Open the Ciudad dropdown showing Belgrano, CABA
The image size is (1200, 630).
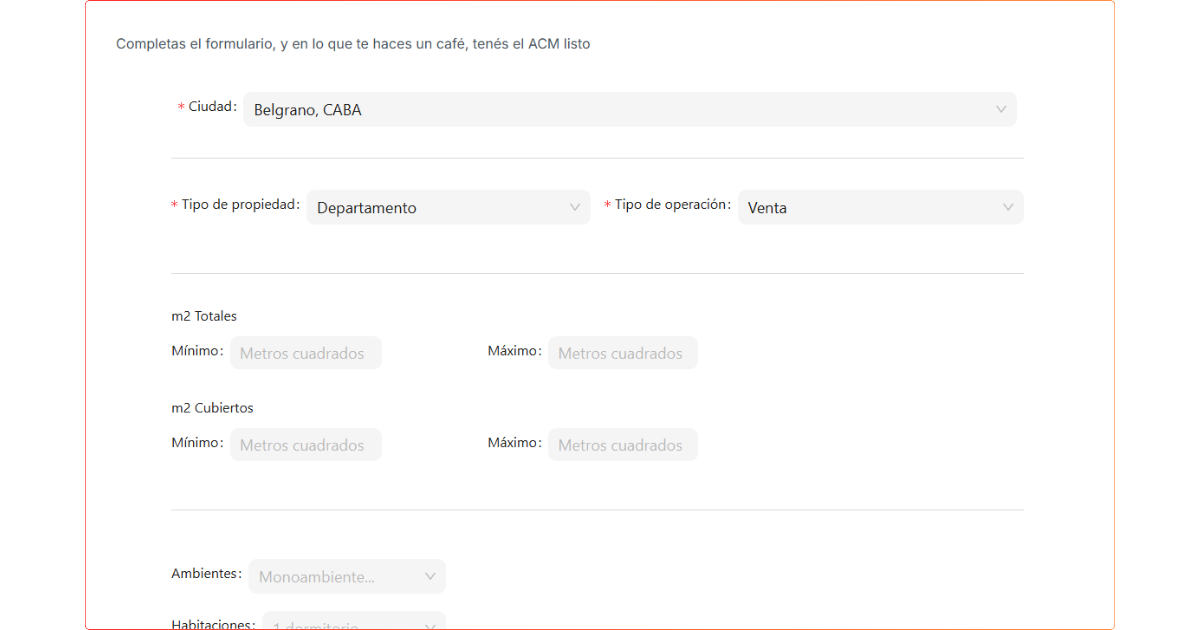pyautogui.click(x=620, y=110)
